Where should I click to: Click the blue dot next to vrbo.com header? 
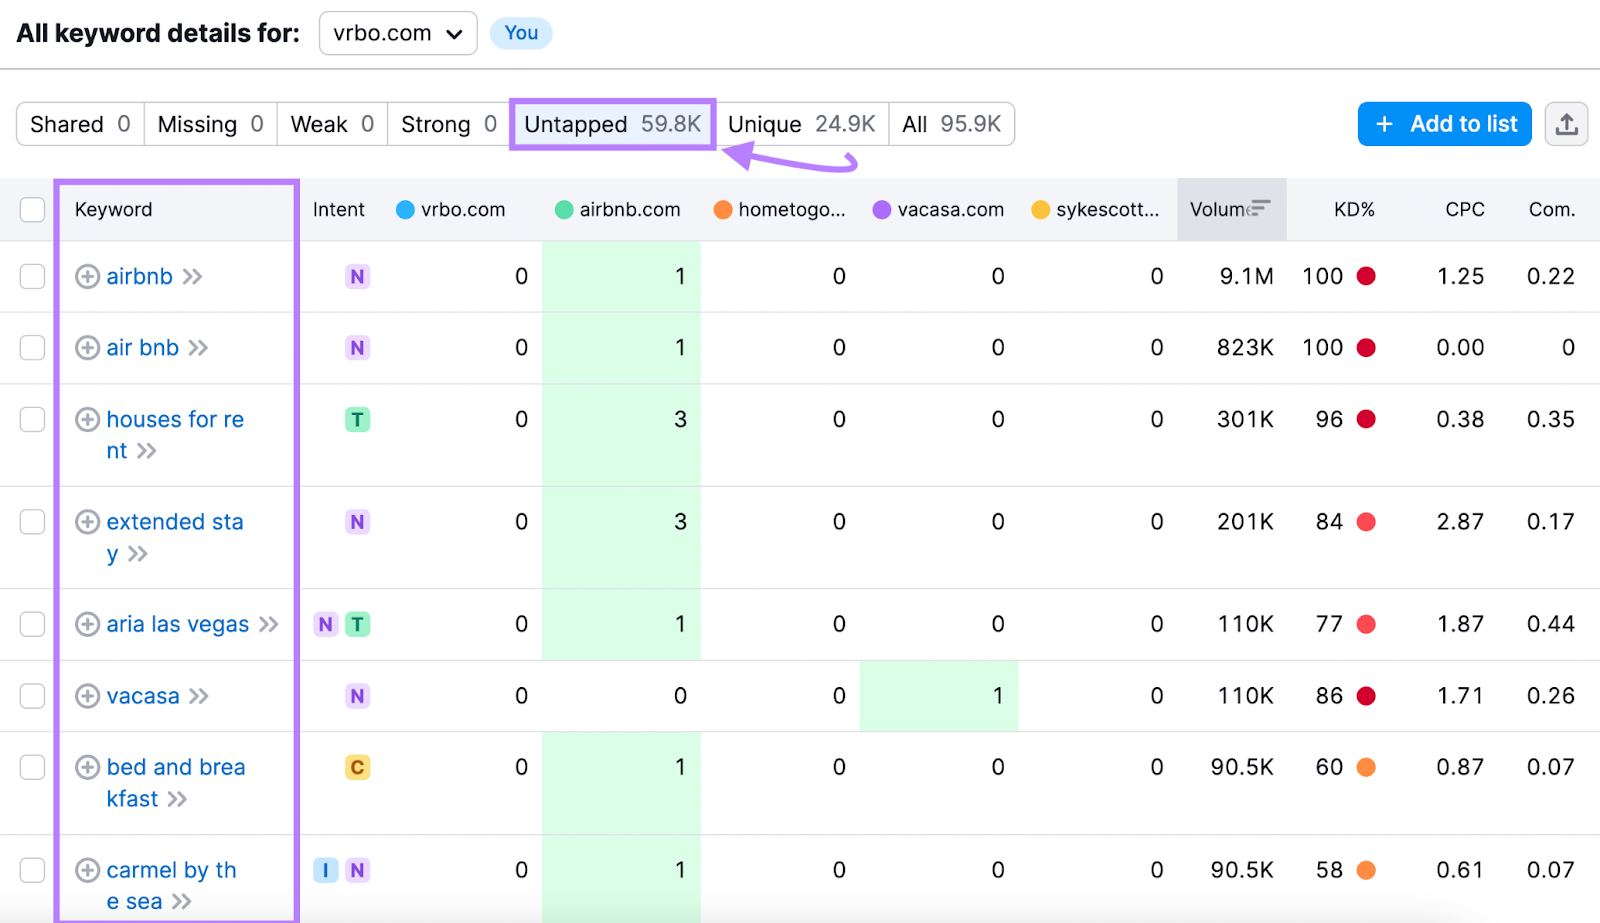404,209
